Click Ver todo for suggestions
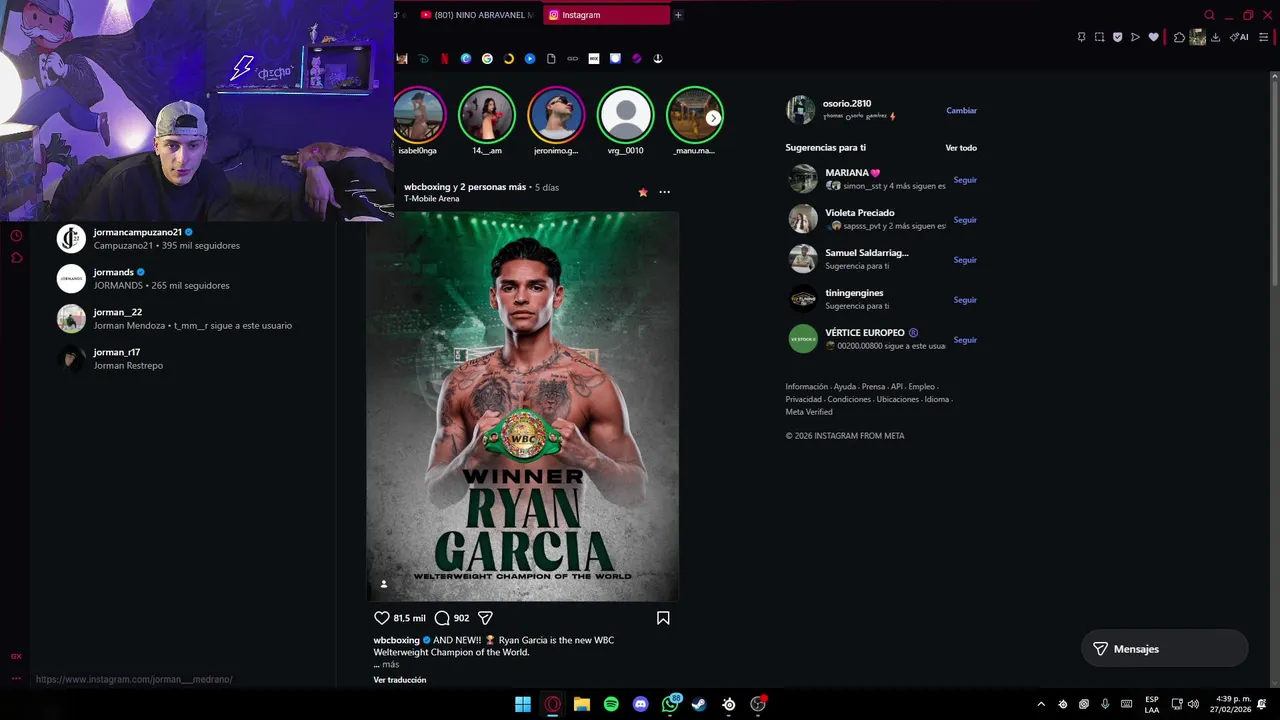This screenshot has height=720, width=1280. [961, 148]
